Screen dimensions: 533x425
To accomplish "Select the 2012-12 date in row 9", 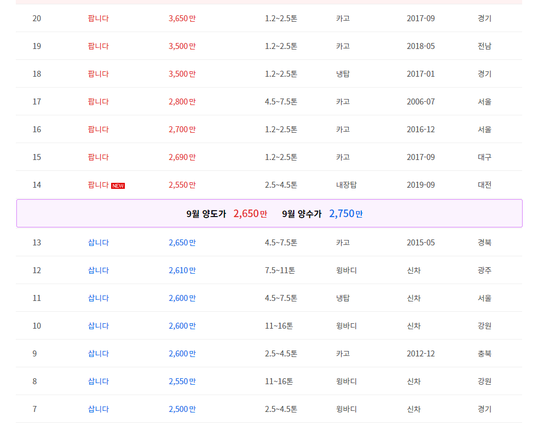I will point(421,354).
